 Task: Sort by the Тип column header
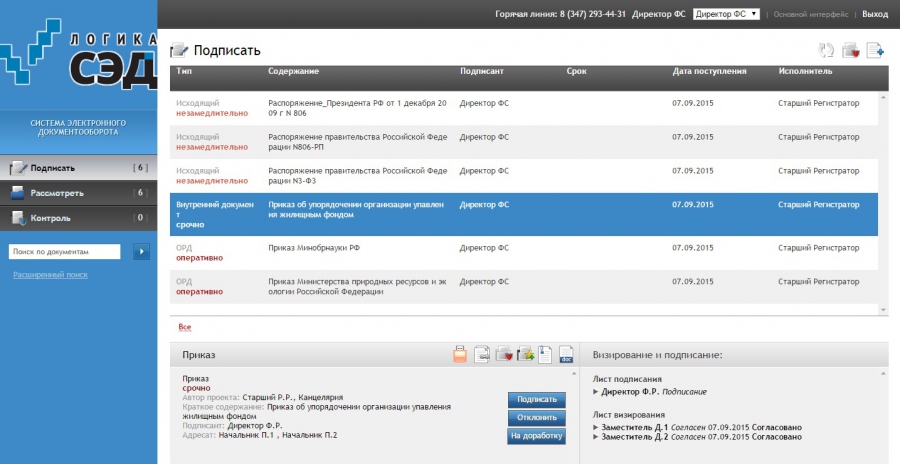(x=184, y=71)
